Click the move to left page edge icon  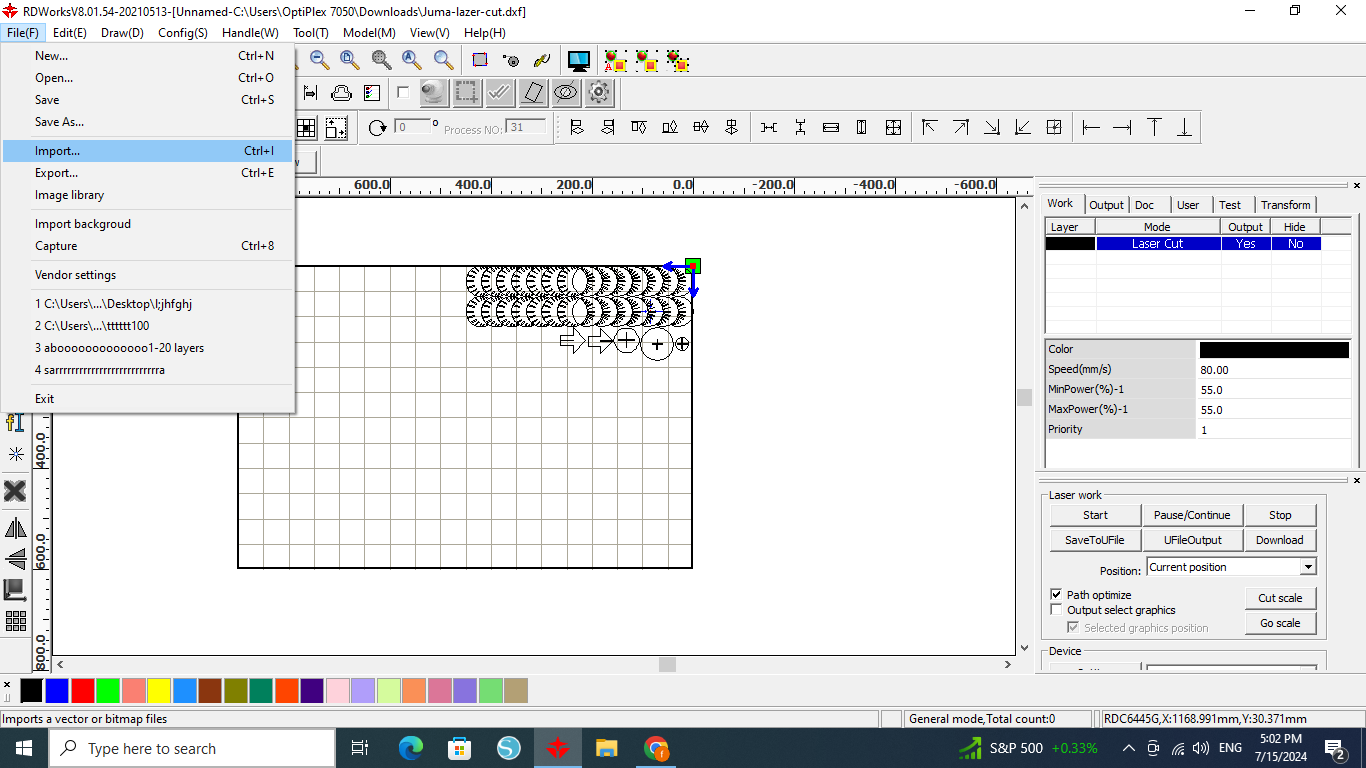click(x=1091, y=127)
